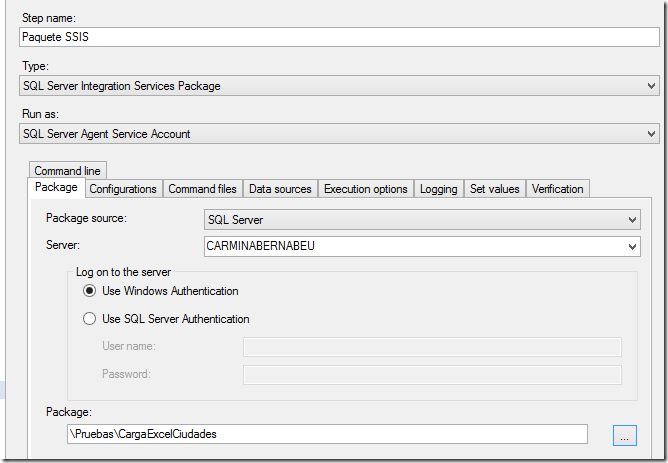
Task: Open the Configurations tab
Action: (123, 189)
